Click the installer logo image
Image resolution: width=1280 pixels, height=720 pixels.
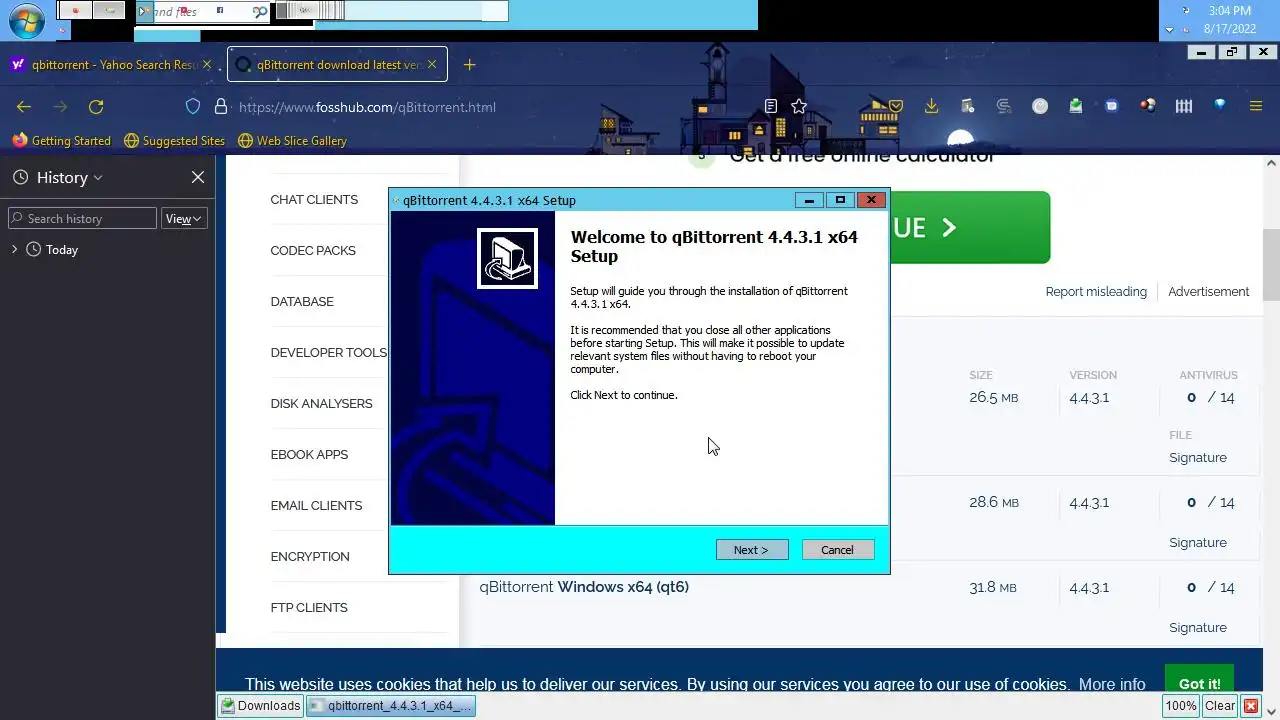[507, 259]
